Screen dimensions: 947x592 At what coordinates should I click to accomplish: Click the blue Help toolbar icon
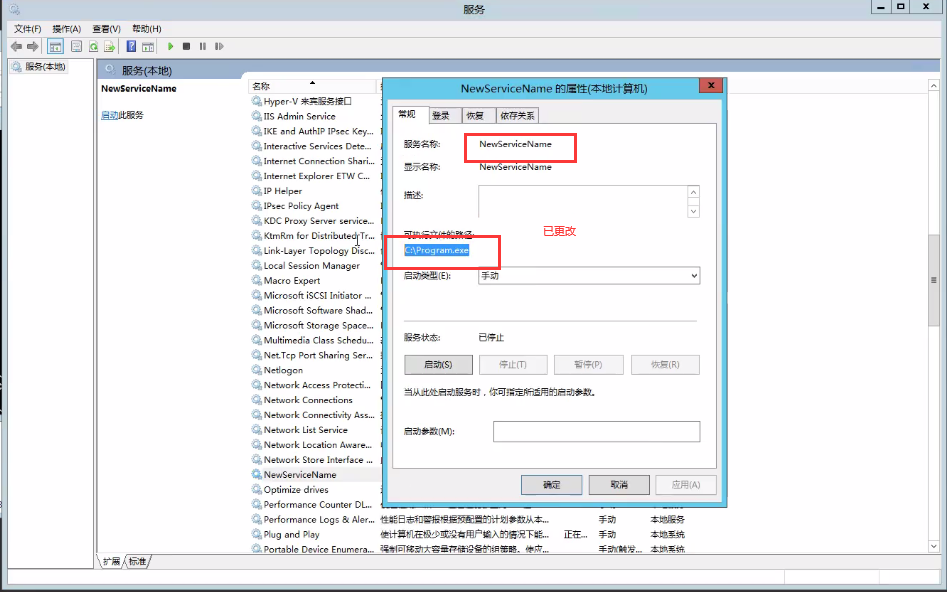pos(131,46)
